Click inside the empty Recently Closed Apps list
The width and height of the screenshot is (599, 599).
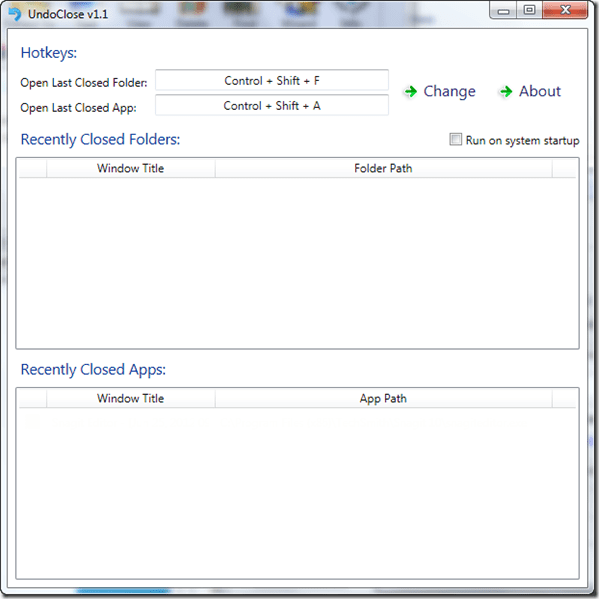(x=297, y=493)
